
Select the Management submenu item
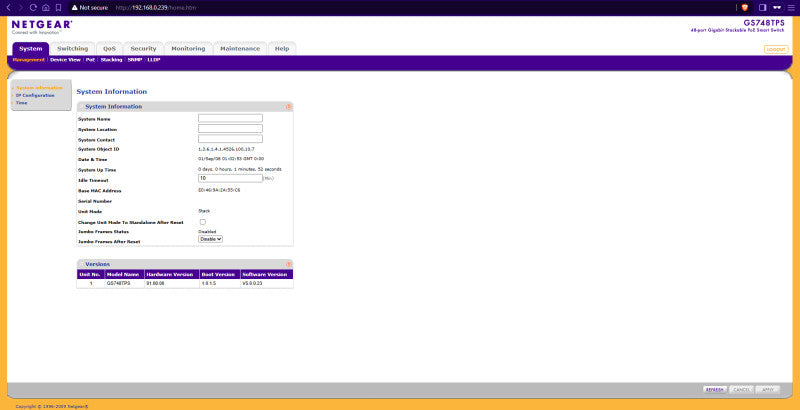coord(29,60)
